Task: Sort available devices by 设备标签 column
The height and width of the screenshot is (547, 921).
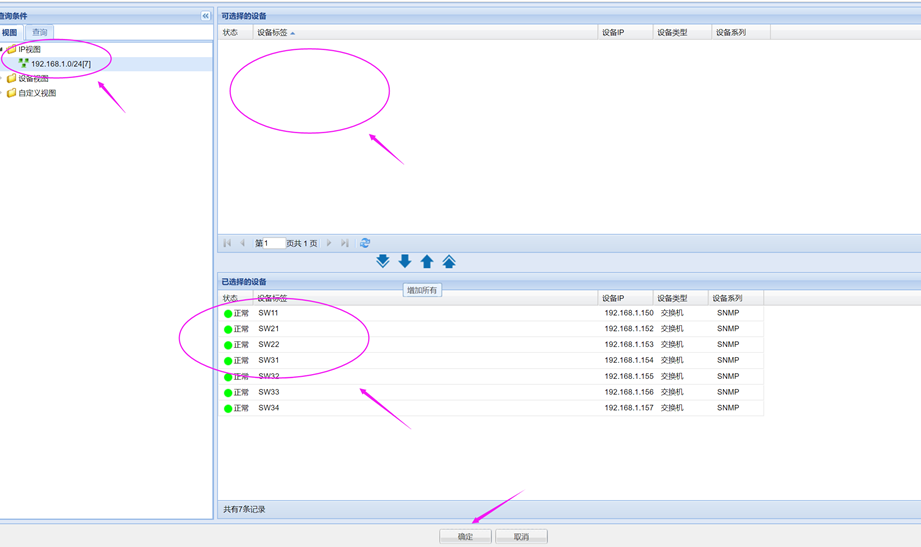Action: point(425,32)
